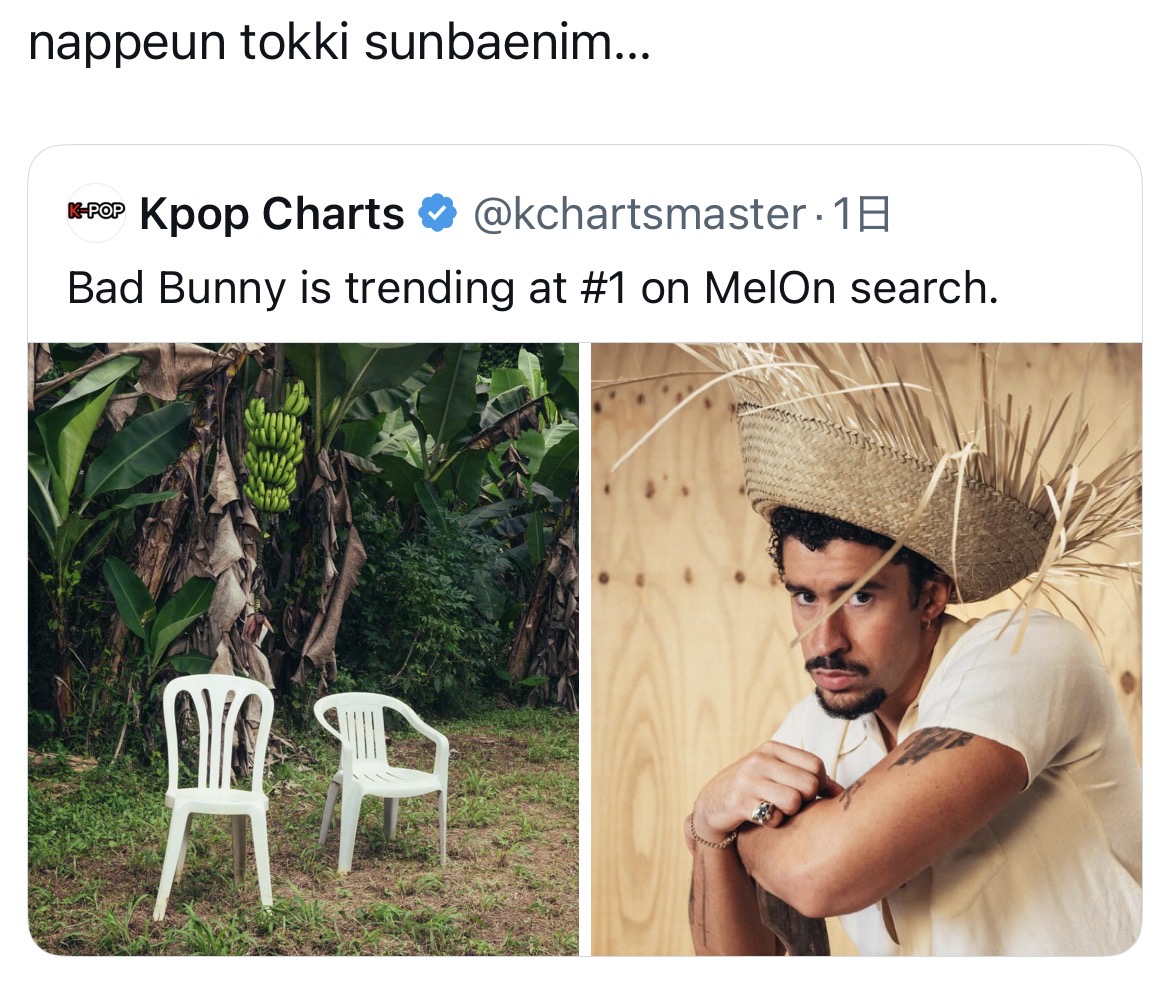Viewport: 1170px width, 983px height.
Task: Open the quoted post text about MelOn search
Action: pyautogui.click(x=532, y=288)
